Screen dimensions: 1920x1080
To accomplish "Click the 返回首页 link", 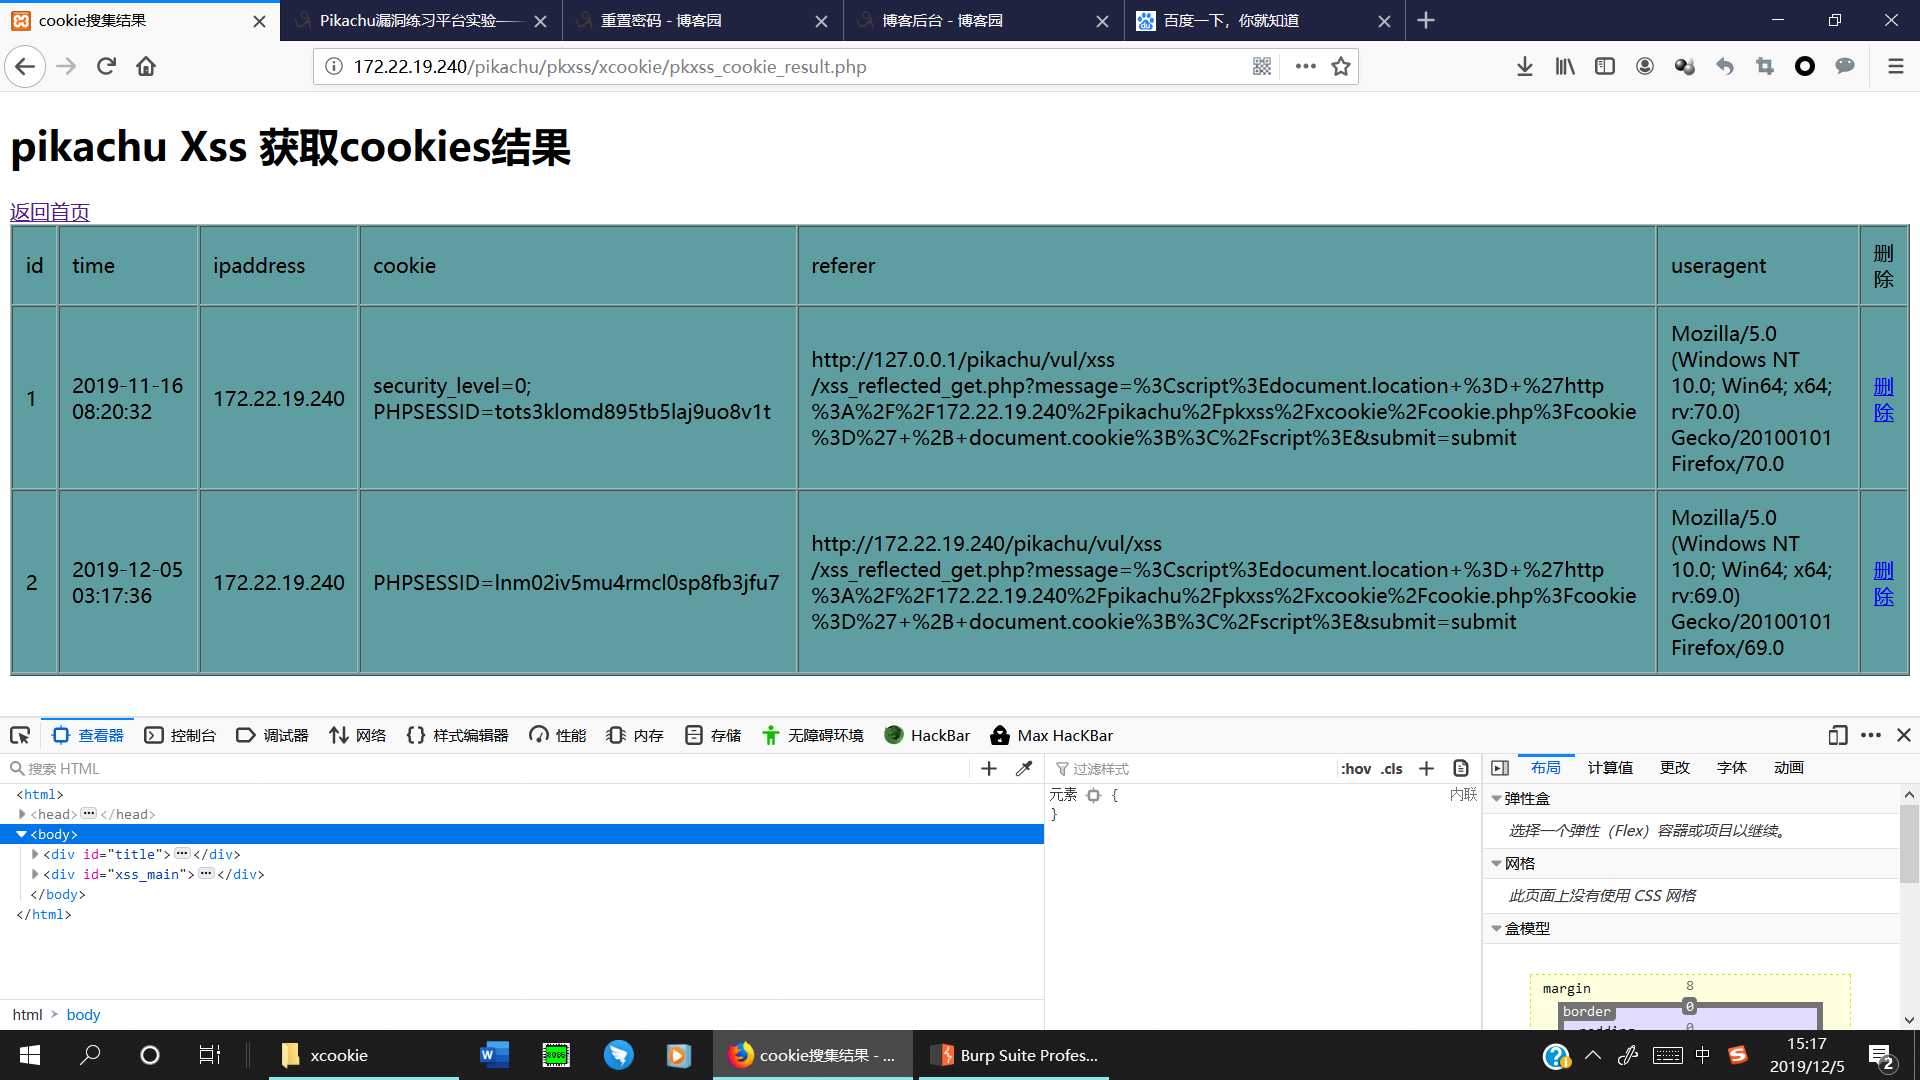I will [50, 212].
